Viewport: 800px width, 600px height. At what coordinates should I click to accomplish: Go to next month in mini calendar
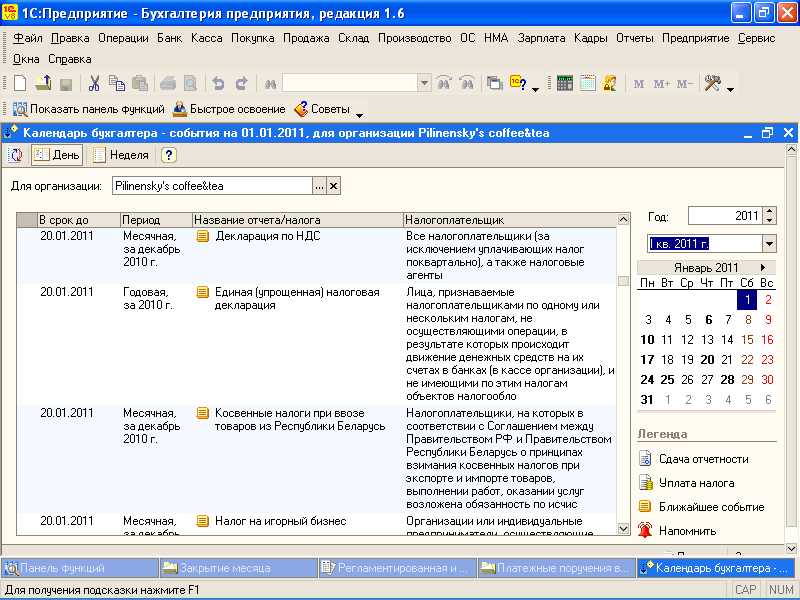coord(763,267)
